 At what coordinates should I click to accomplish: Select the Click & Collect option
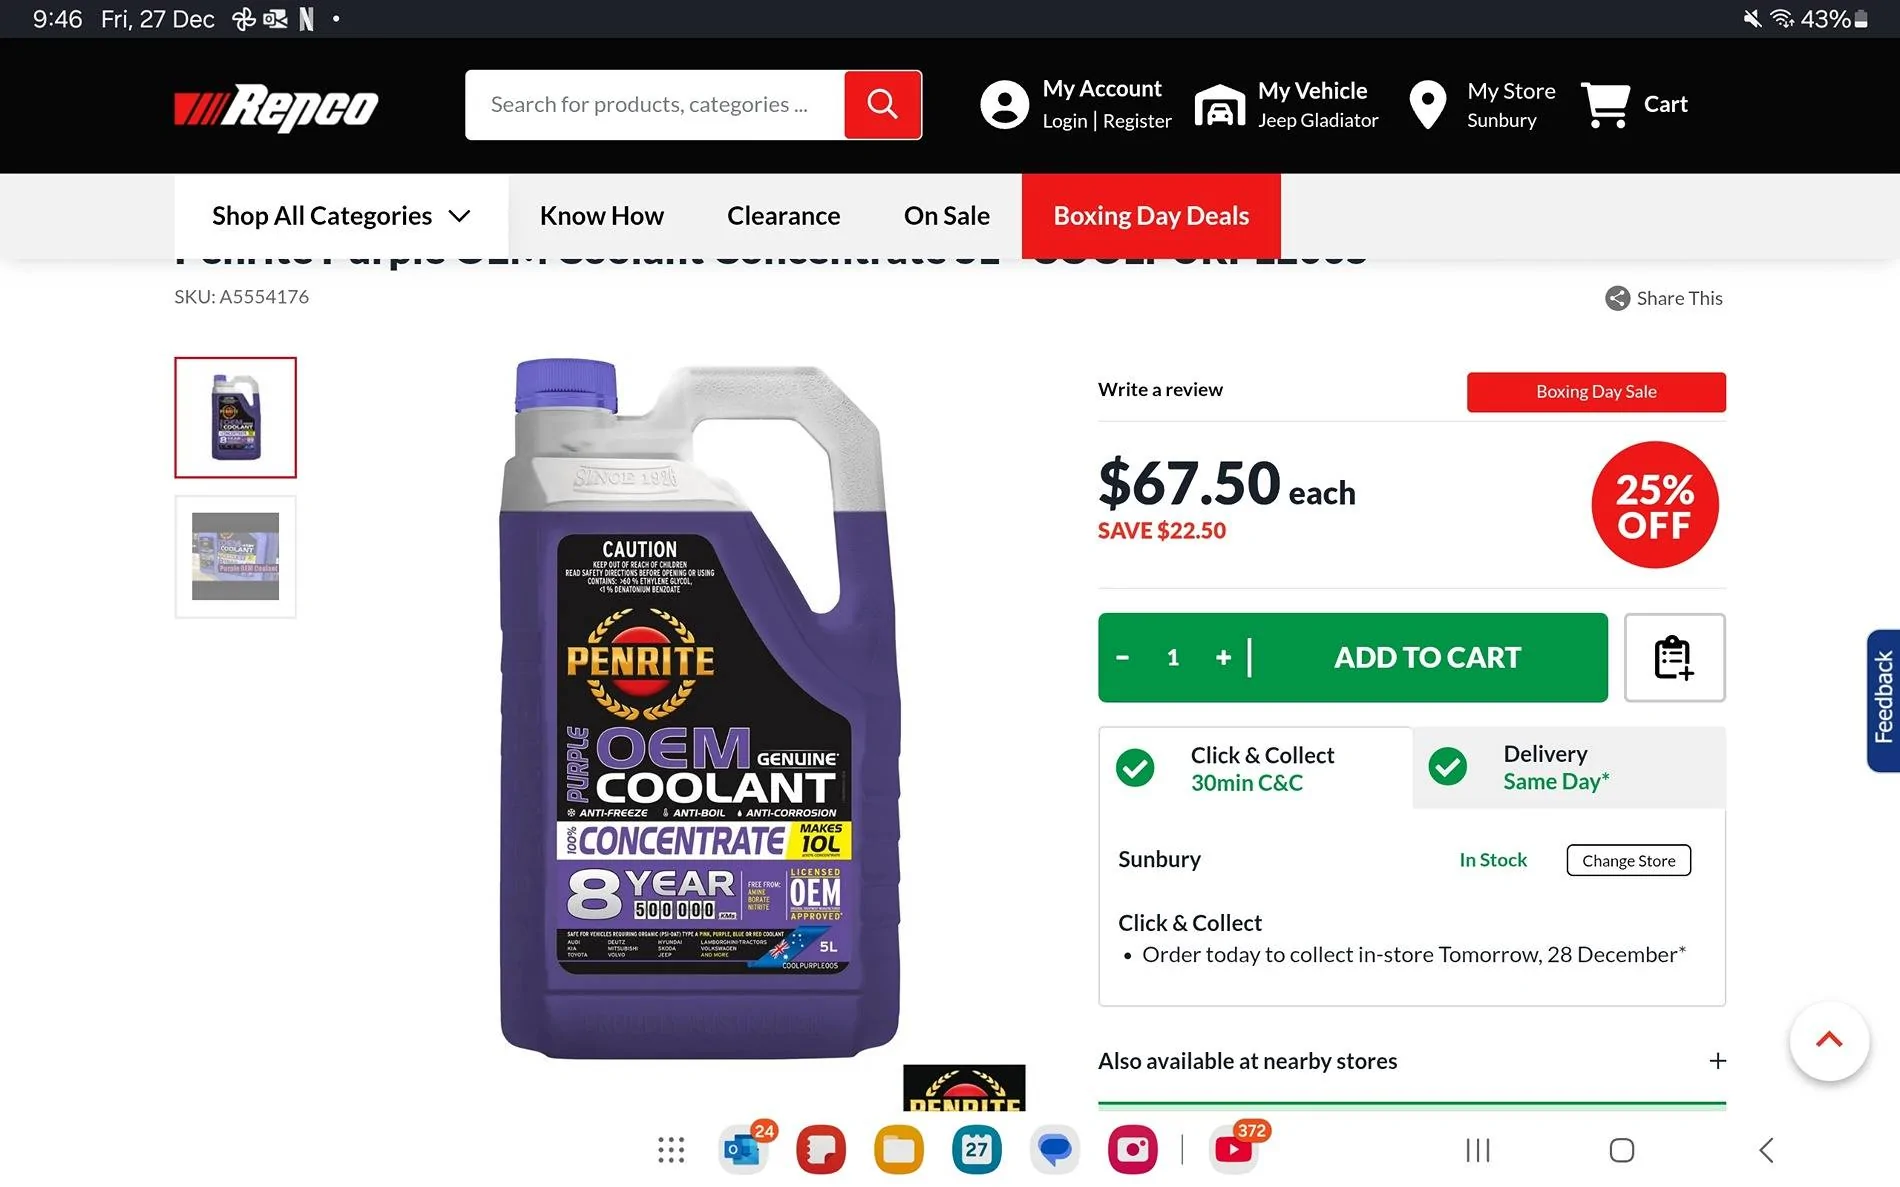(1255, 768)
